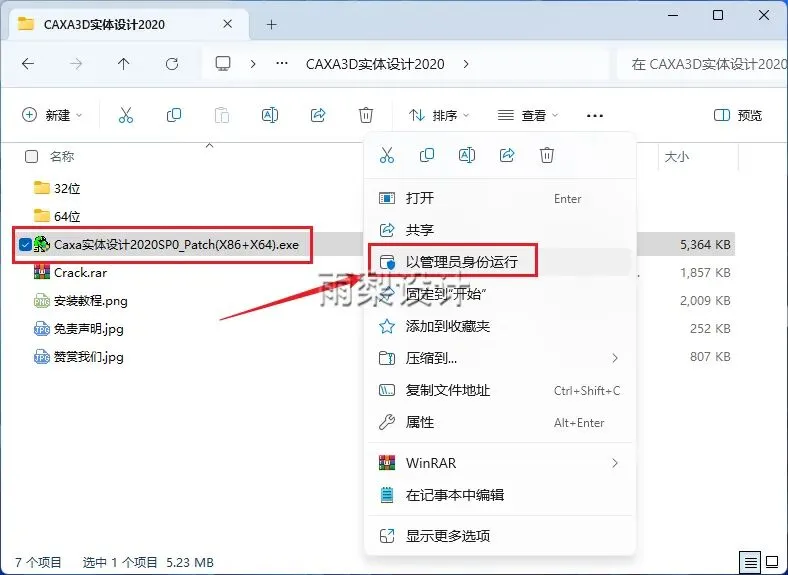The height and width of the screenshot is (575, 788).
Task: Click the This PC monitor icon in the address bar
Action: pyautogui.click(x=223, y=64)
